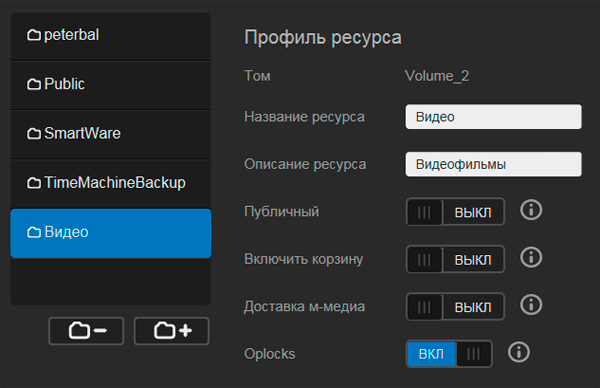Open info icon next to Публичный toggle

[531, 210]
